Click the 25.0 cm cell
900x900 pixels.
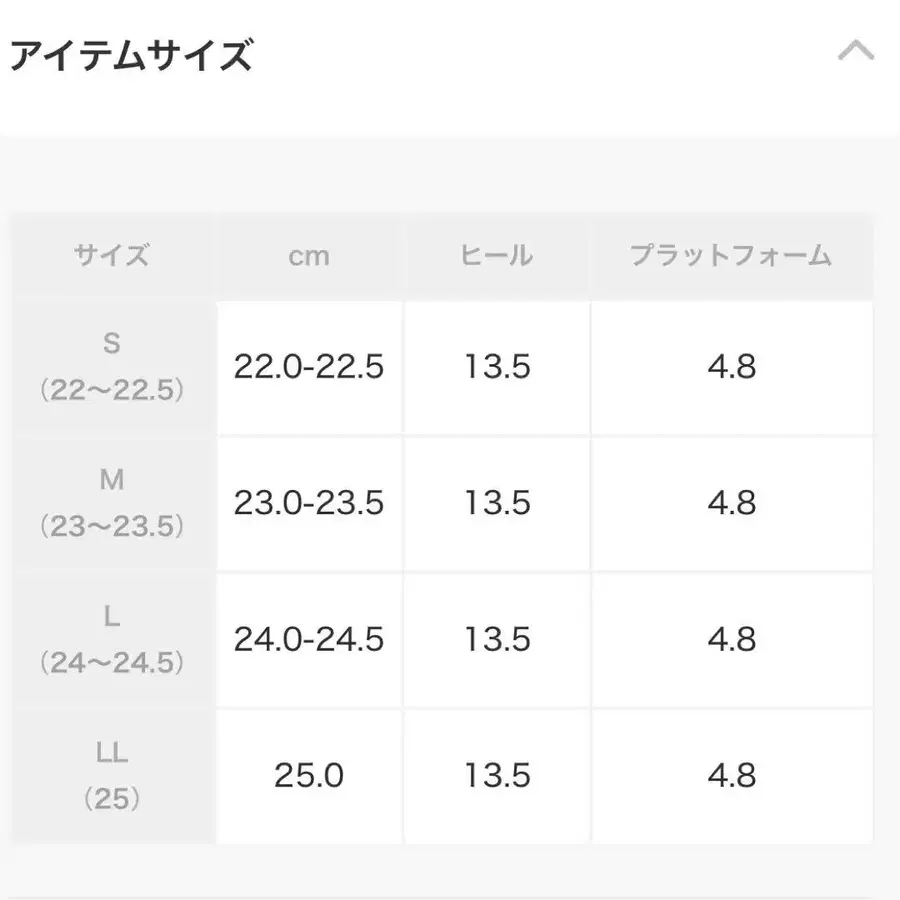point(309,775)
